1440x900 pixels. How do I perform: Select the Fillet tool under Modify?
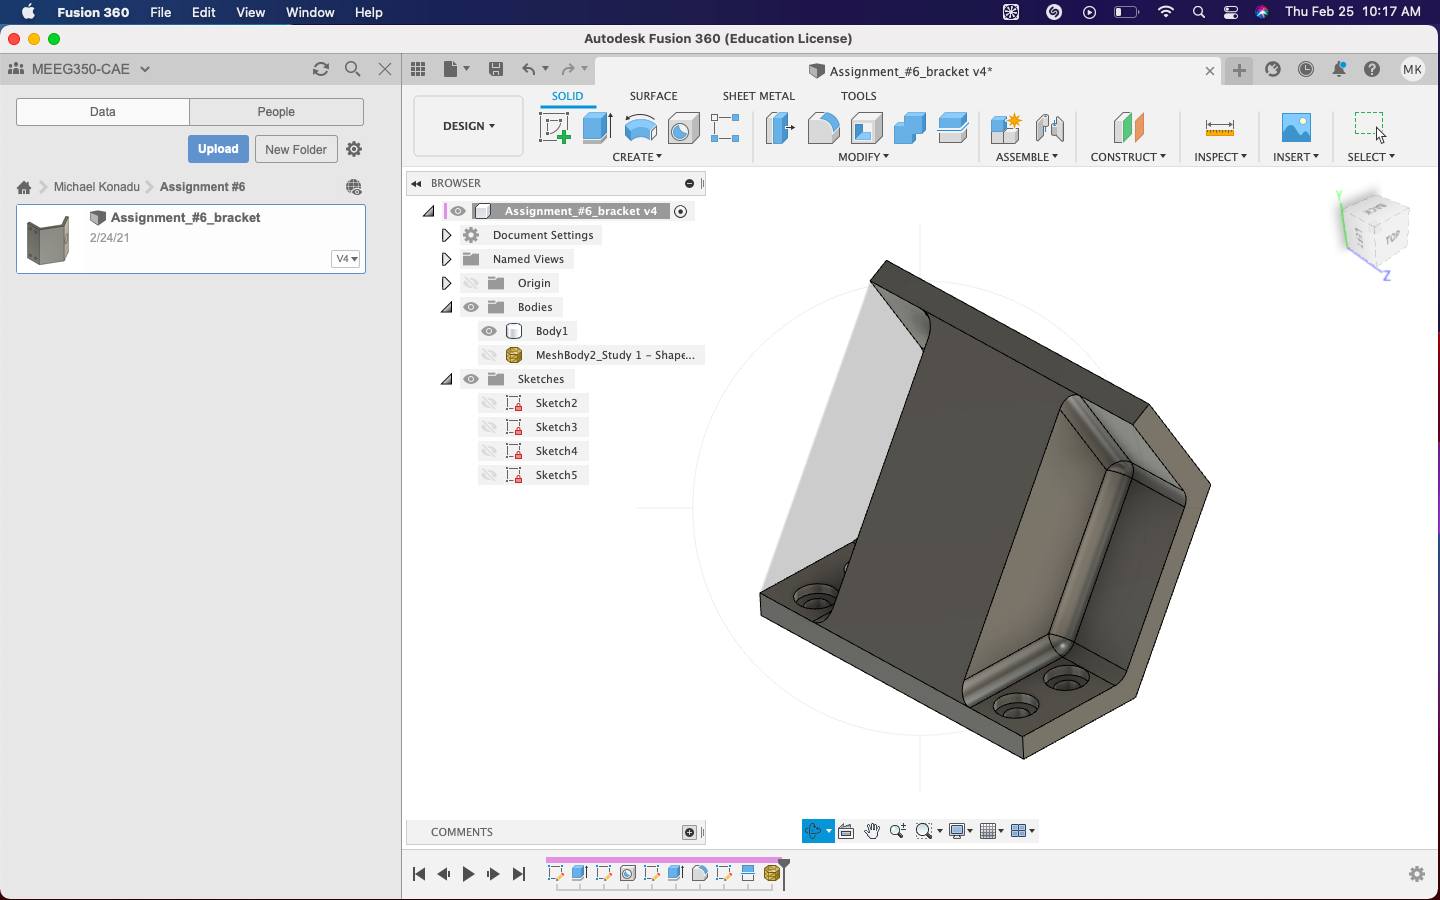click(823, 128)
